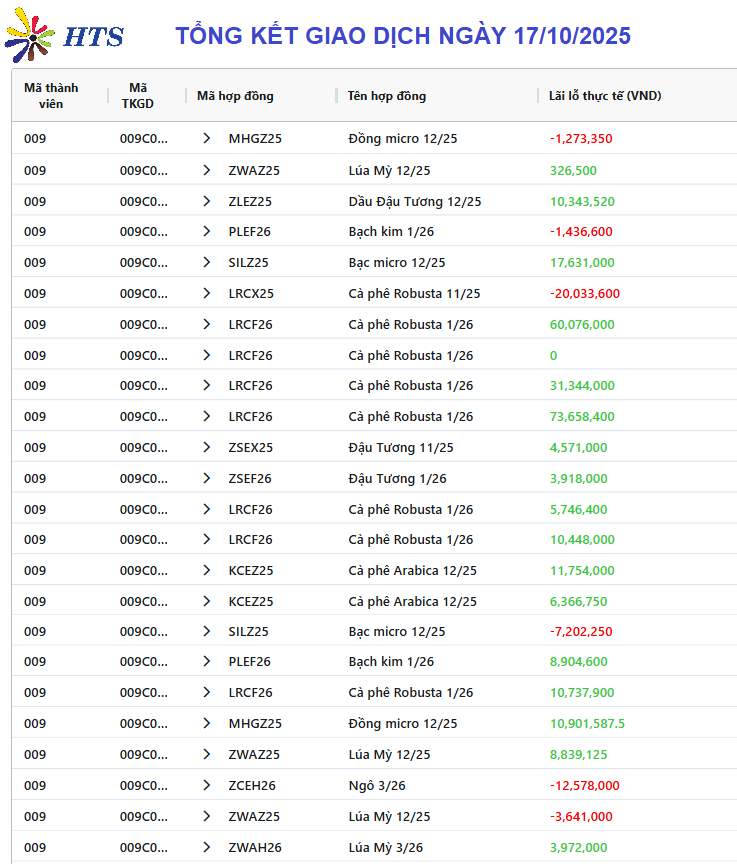Click the Tổng kết giao dịch title

(x=403, y=36)
